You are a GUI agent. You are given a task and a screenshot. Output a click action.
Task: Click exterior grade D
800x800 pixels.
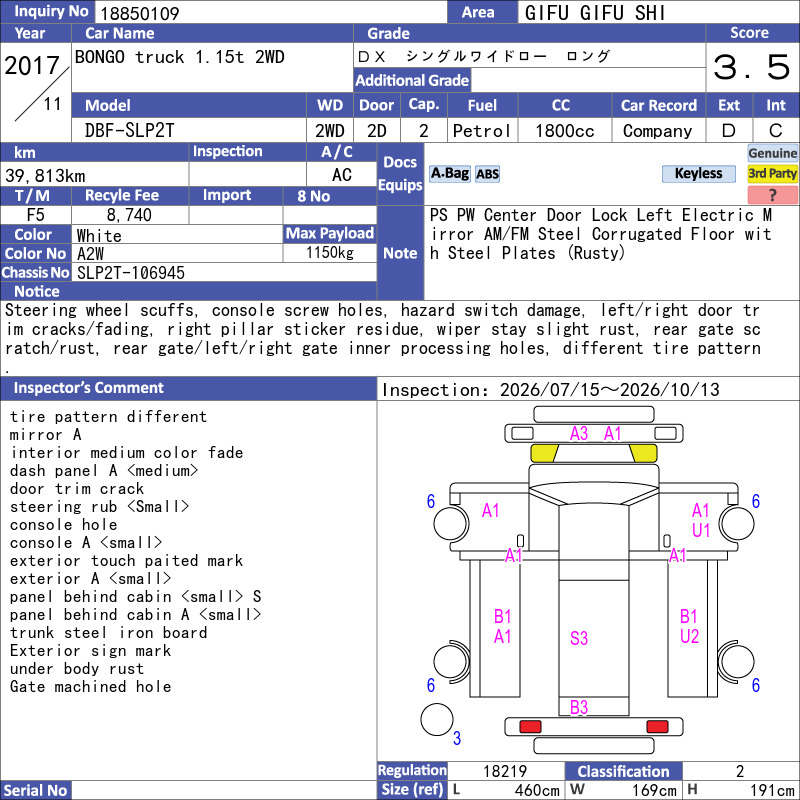click(x=729, y=131)
